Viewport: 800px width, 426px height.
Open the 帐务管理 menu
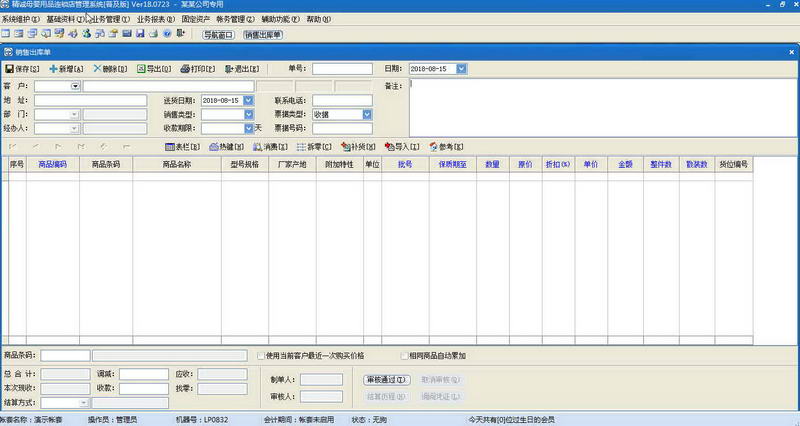tap(235, 19)
